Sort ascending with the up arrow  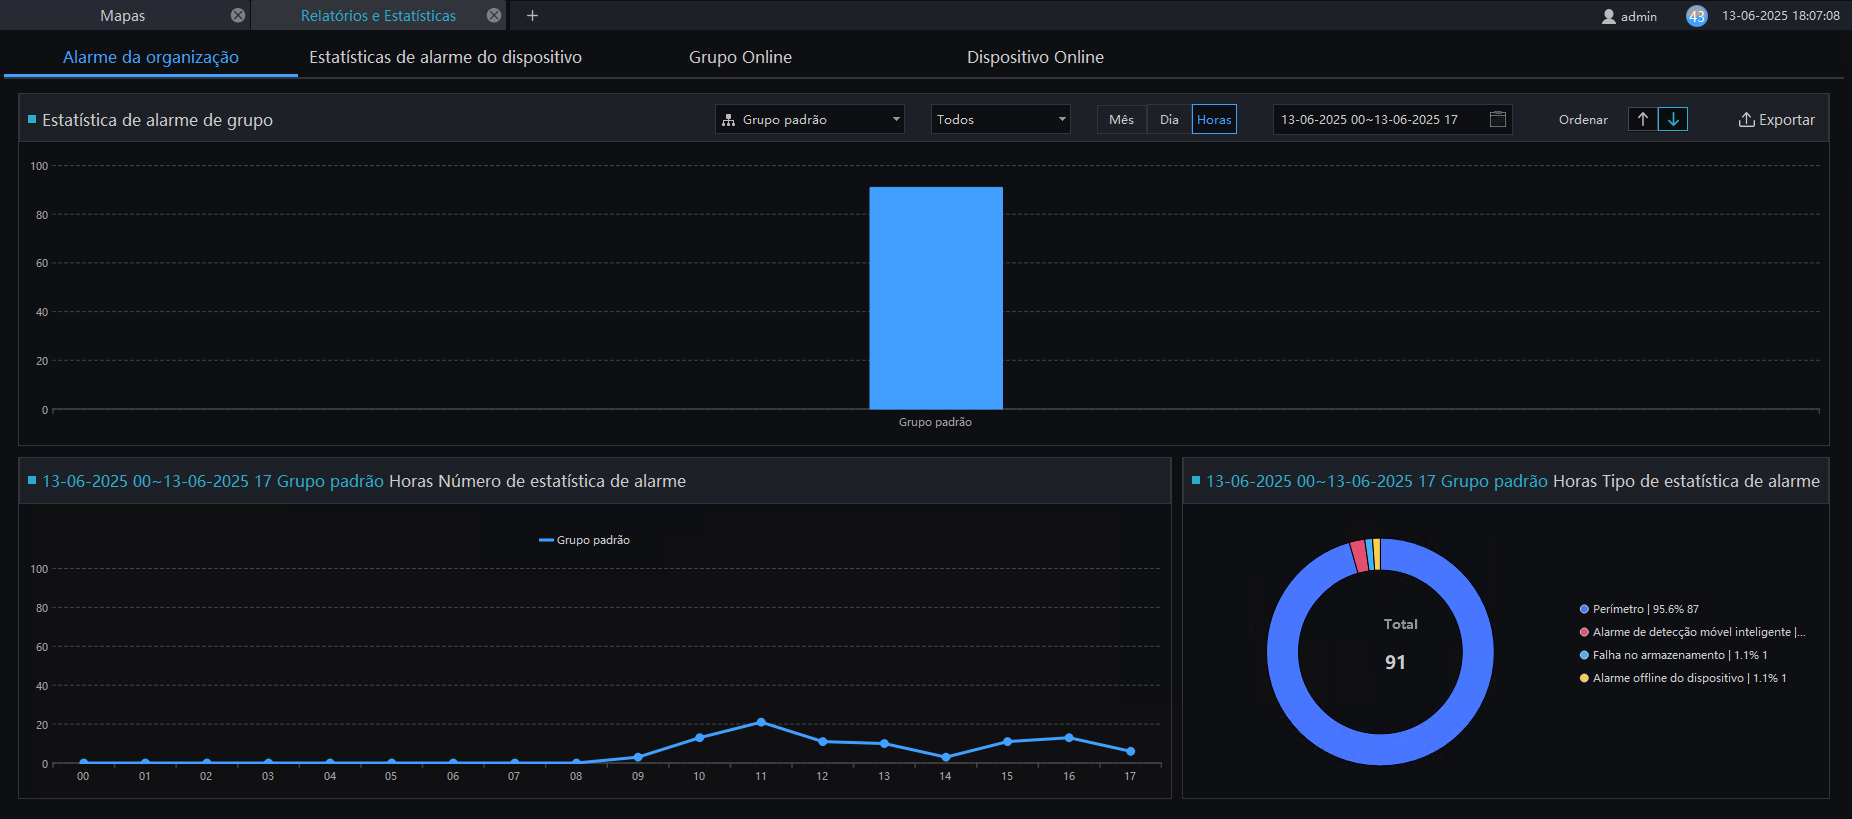point(1643,119)
